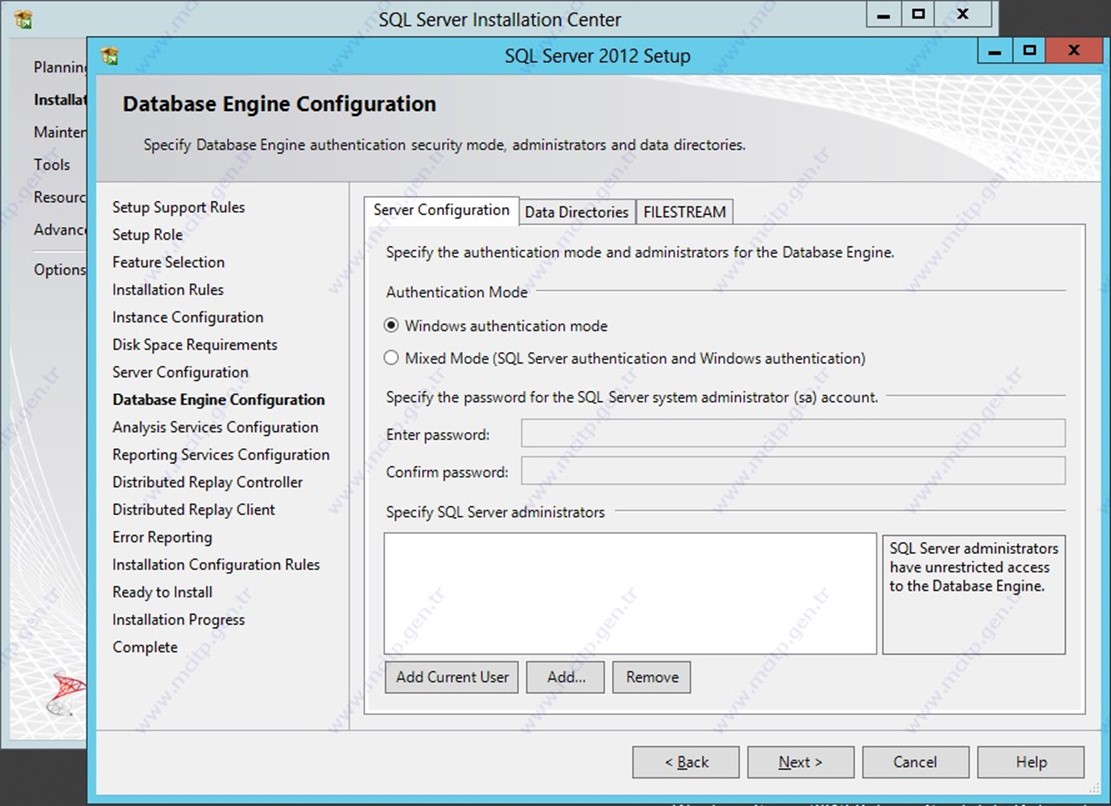This screenshot has width=1111, height=806.
Task: Select Resources in Installation Center sidebar
Action: coord(60,198)
